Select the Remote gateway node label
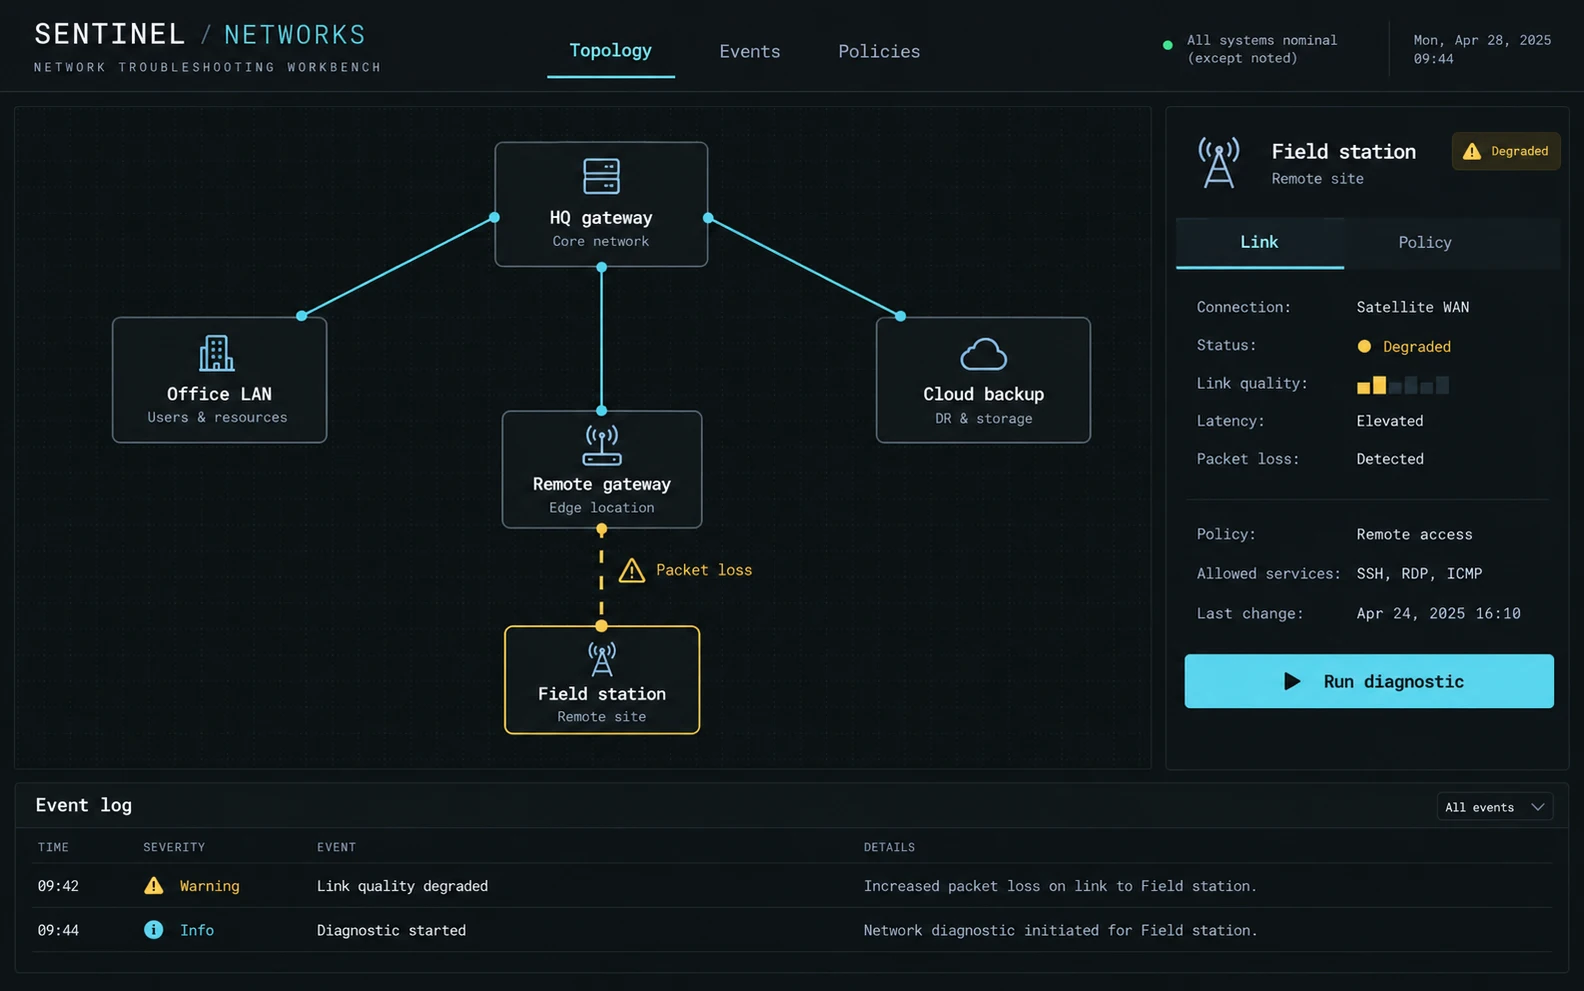This screenshot has width=1584, height=991. click(601, 484)
